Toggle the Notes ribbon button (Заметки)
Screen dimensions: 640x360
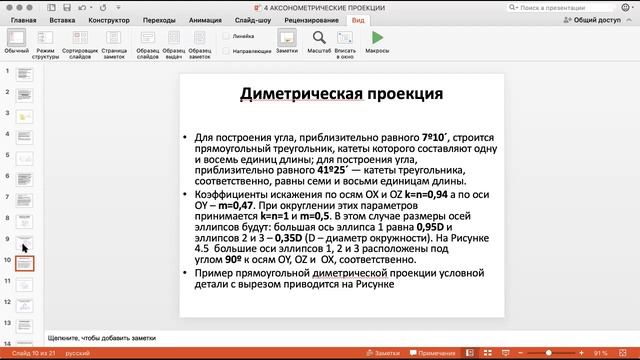pos(287,41)
